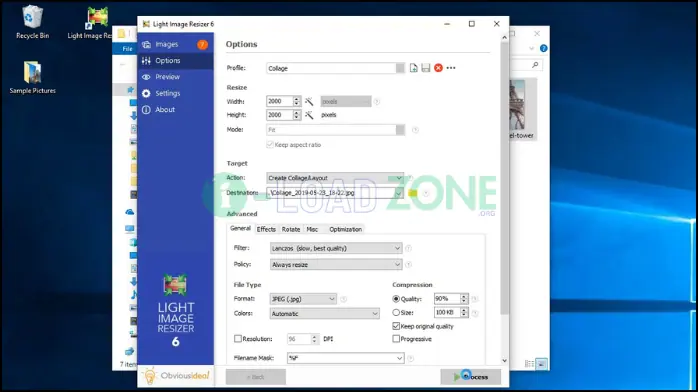This screenshot has height=392, width=698.
Task: Open the Profile Collage dropdown
Action: [x=336, y=68]
